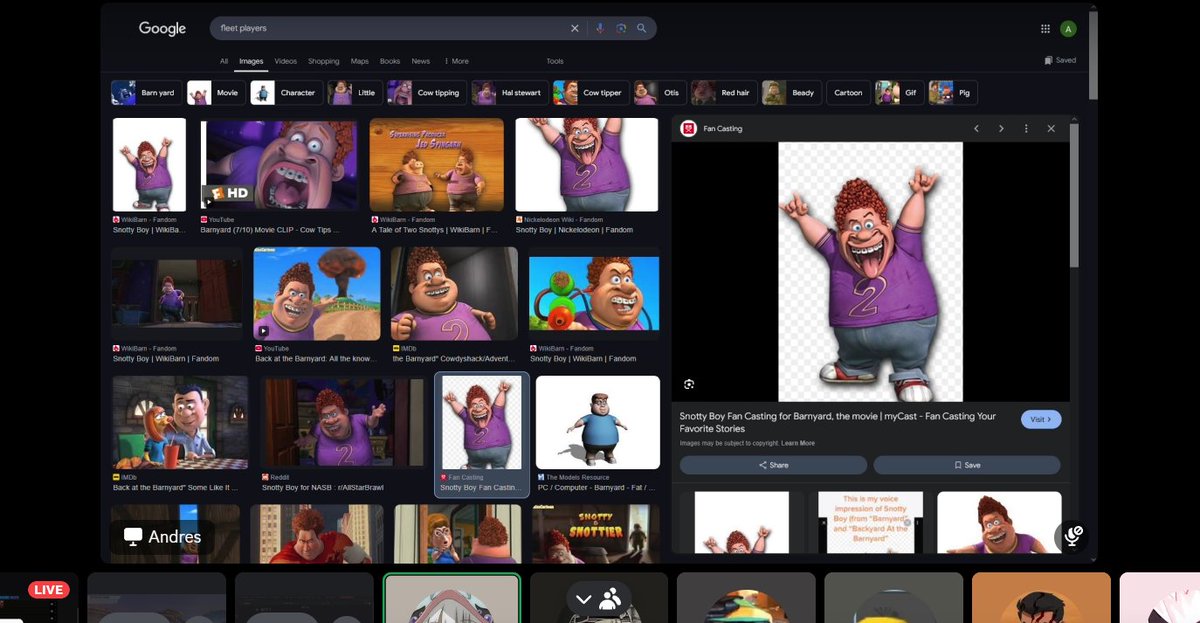The width and height of the screenshot is (1200, 623).
Task: Click the Share button
Action: point(773,465)
